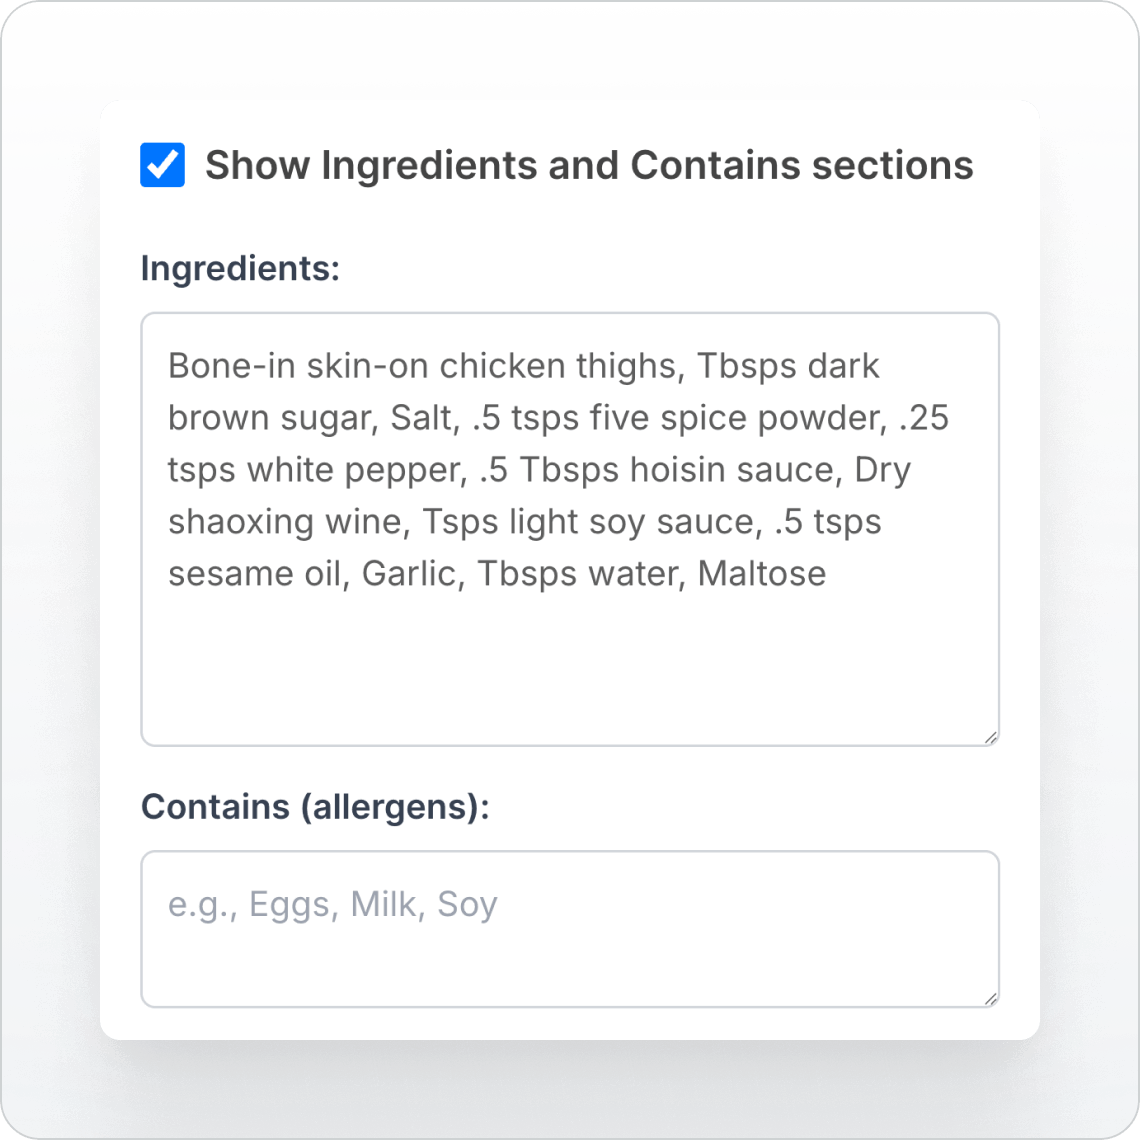Select the word Maltose in ingredients

click(762, 573)
